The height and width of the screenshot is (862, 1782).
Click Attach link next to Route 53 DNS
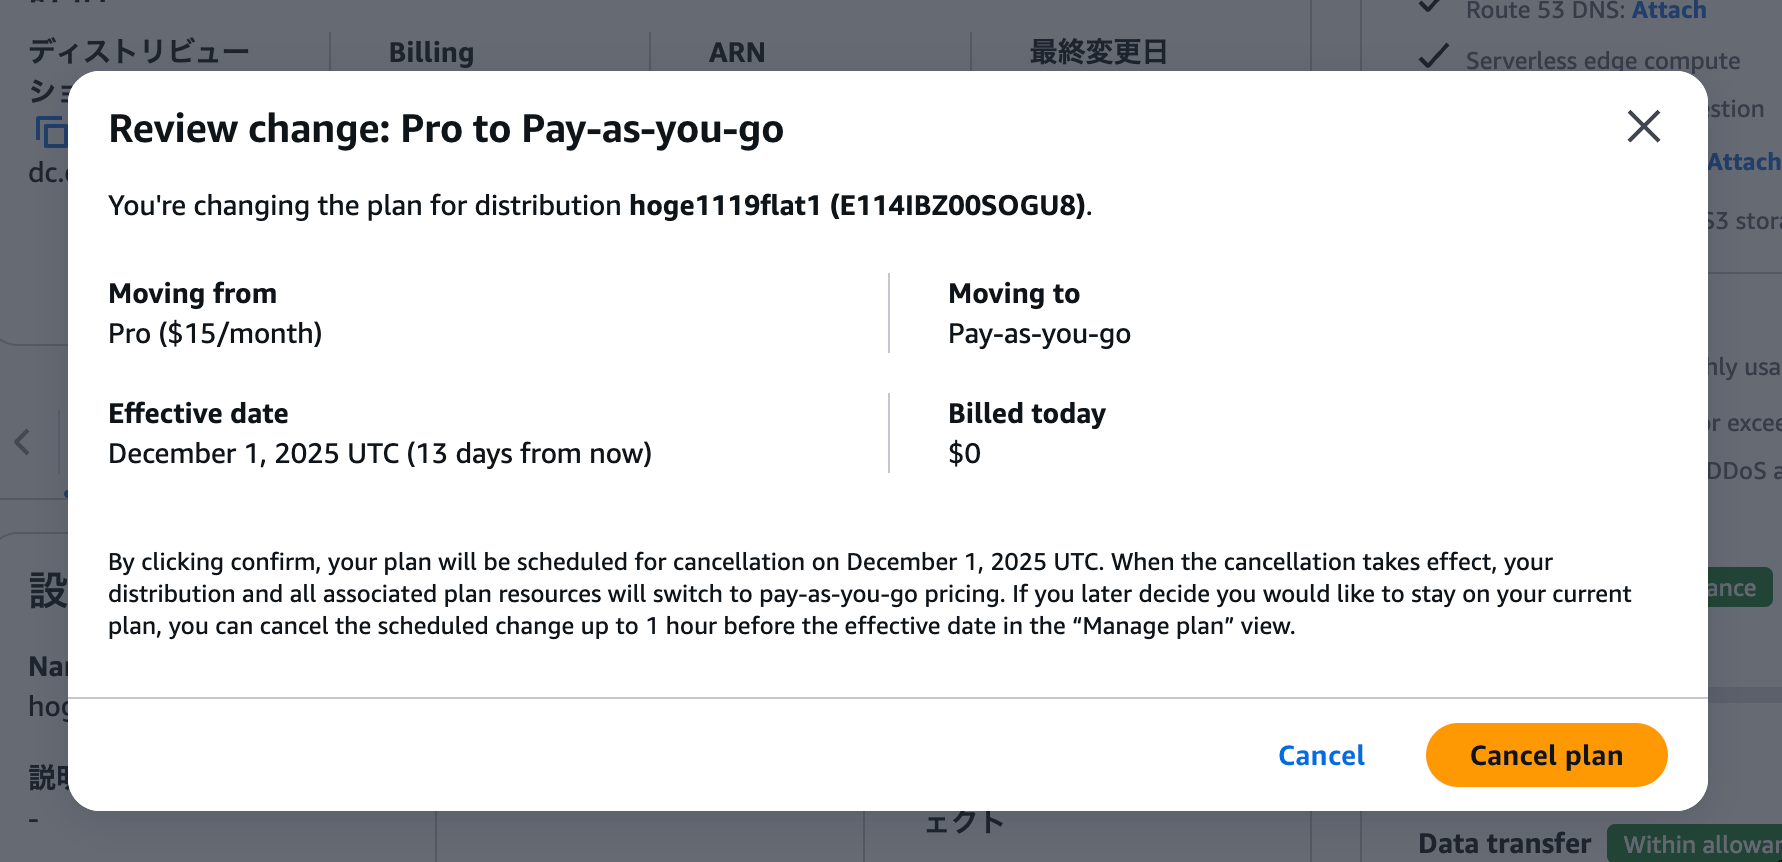pyautogui.click(x=1669, y=11)
